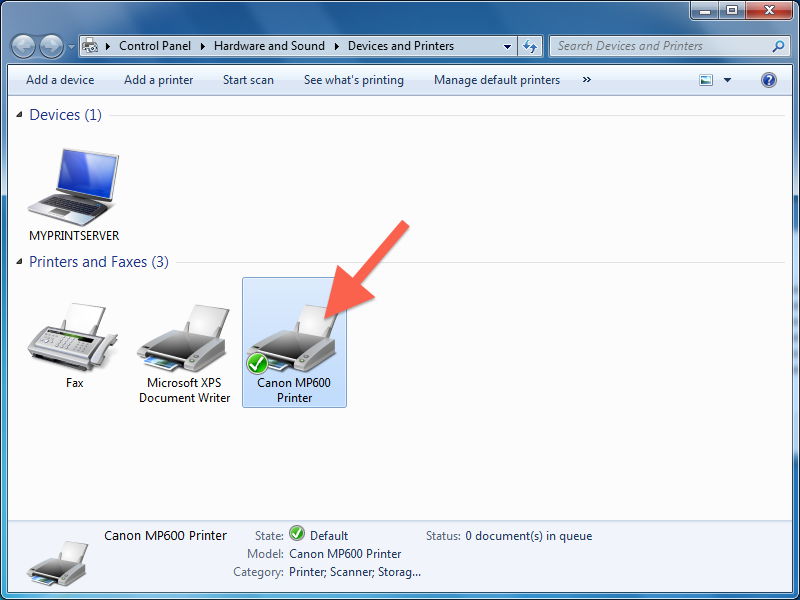Click Start scan
This screenshot has width=800, height=600.
[x=248, y=80]
